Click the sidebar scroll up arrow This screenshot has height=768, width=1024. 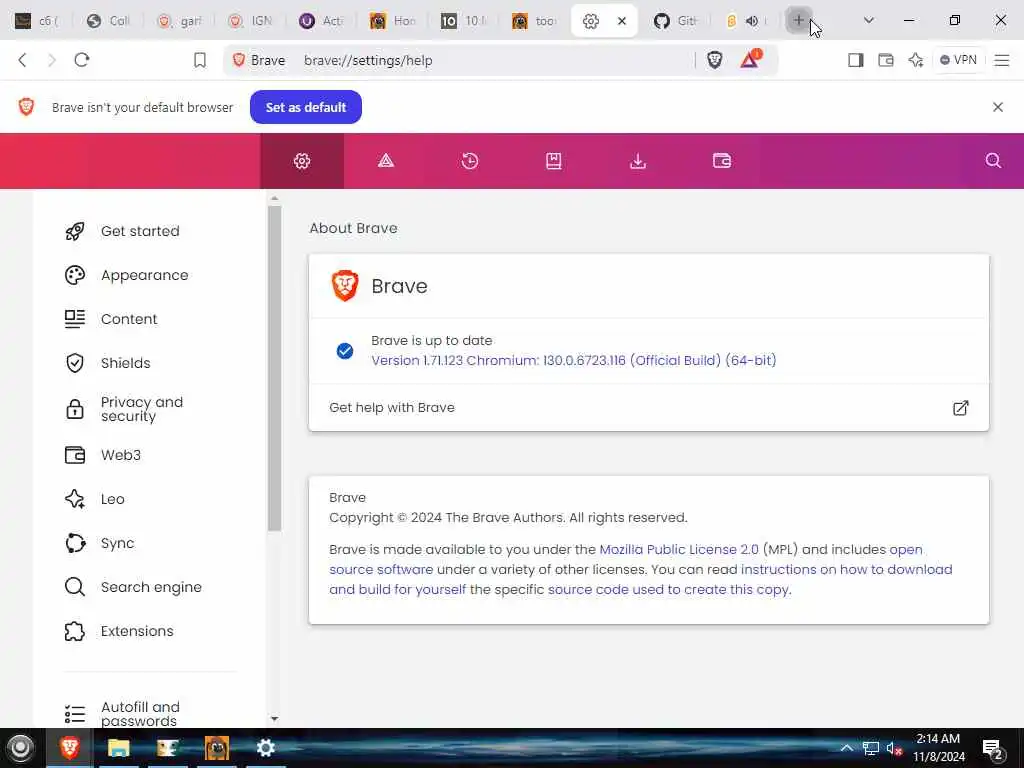274,198
